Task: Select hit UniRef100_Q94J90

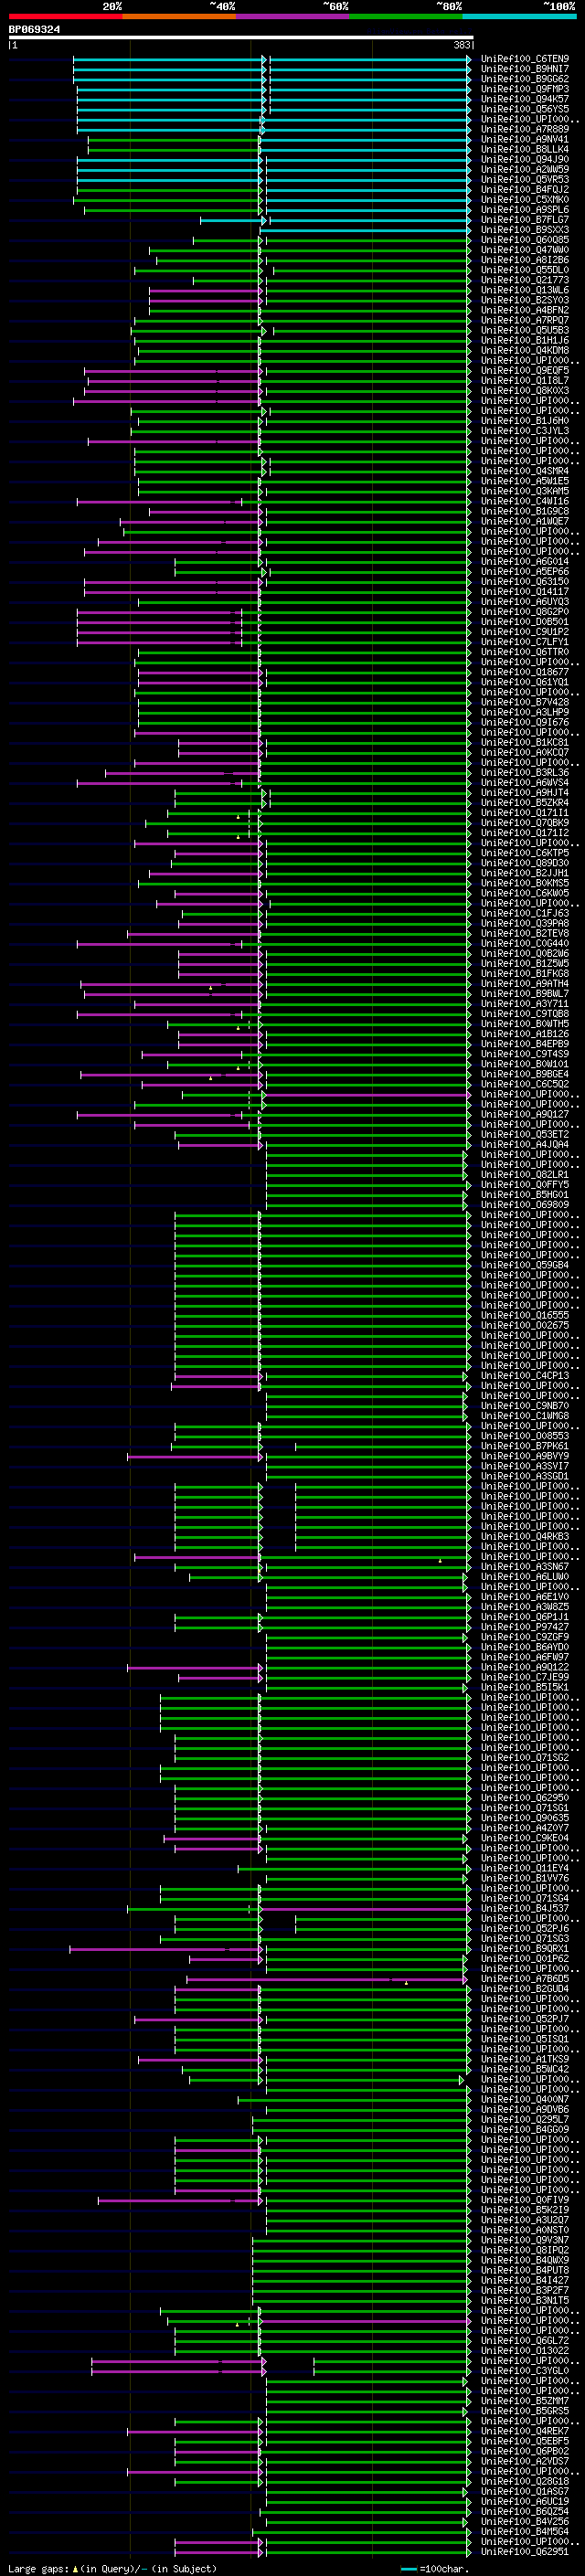Action: coord(524,159)
